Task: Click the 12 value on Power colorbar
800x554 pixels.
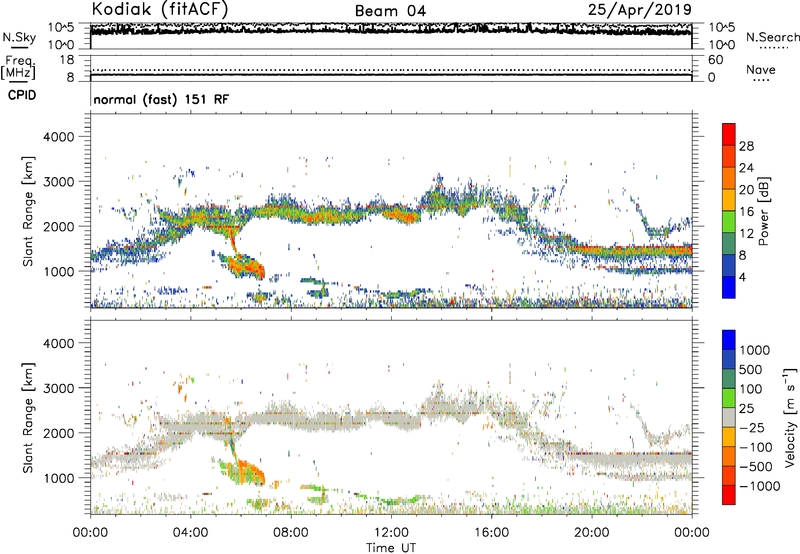Action: [746, 234]
